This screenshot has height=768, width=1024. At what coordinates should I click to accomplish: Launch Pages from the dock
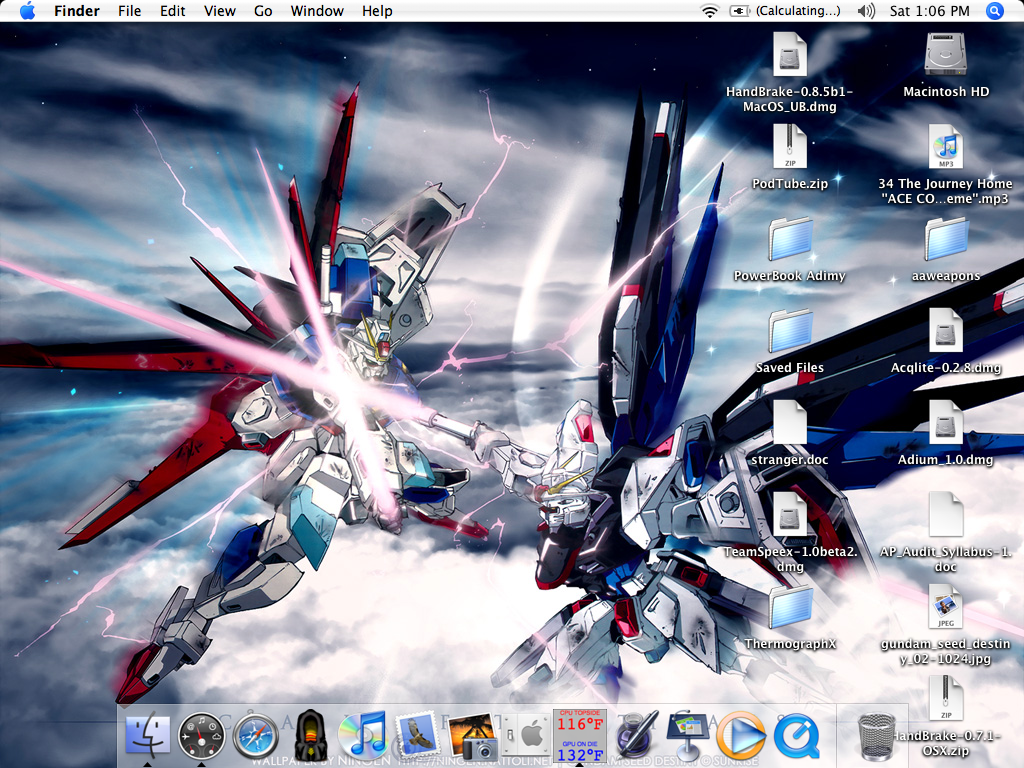[x=636, y=735]
